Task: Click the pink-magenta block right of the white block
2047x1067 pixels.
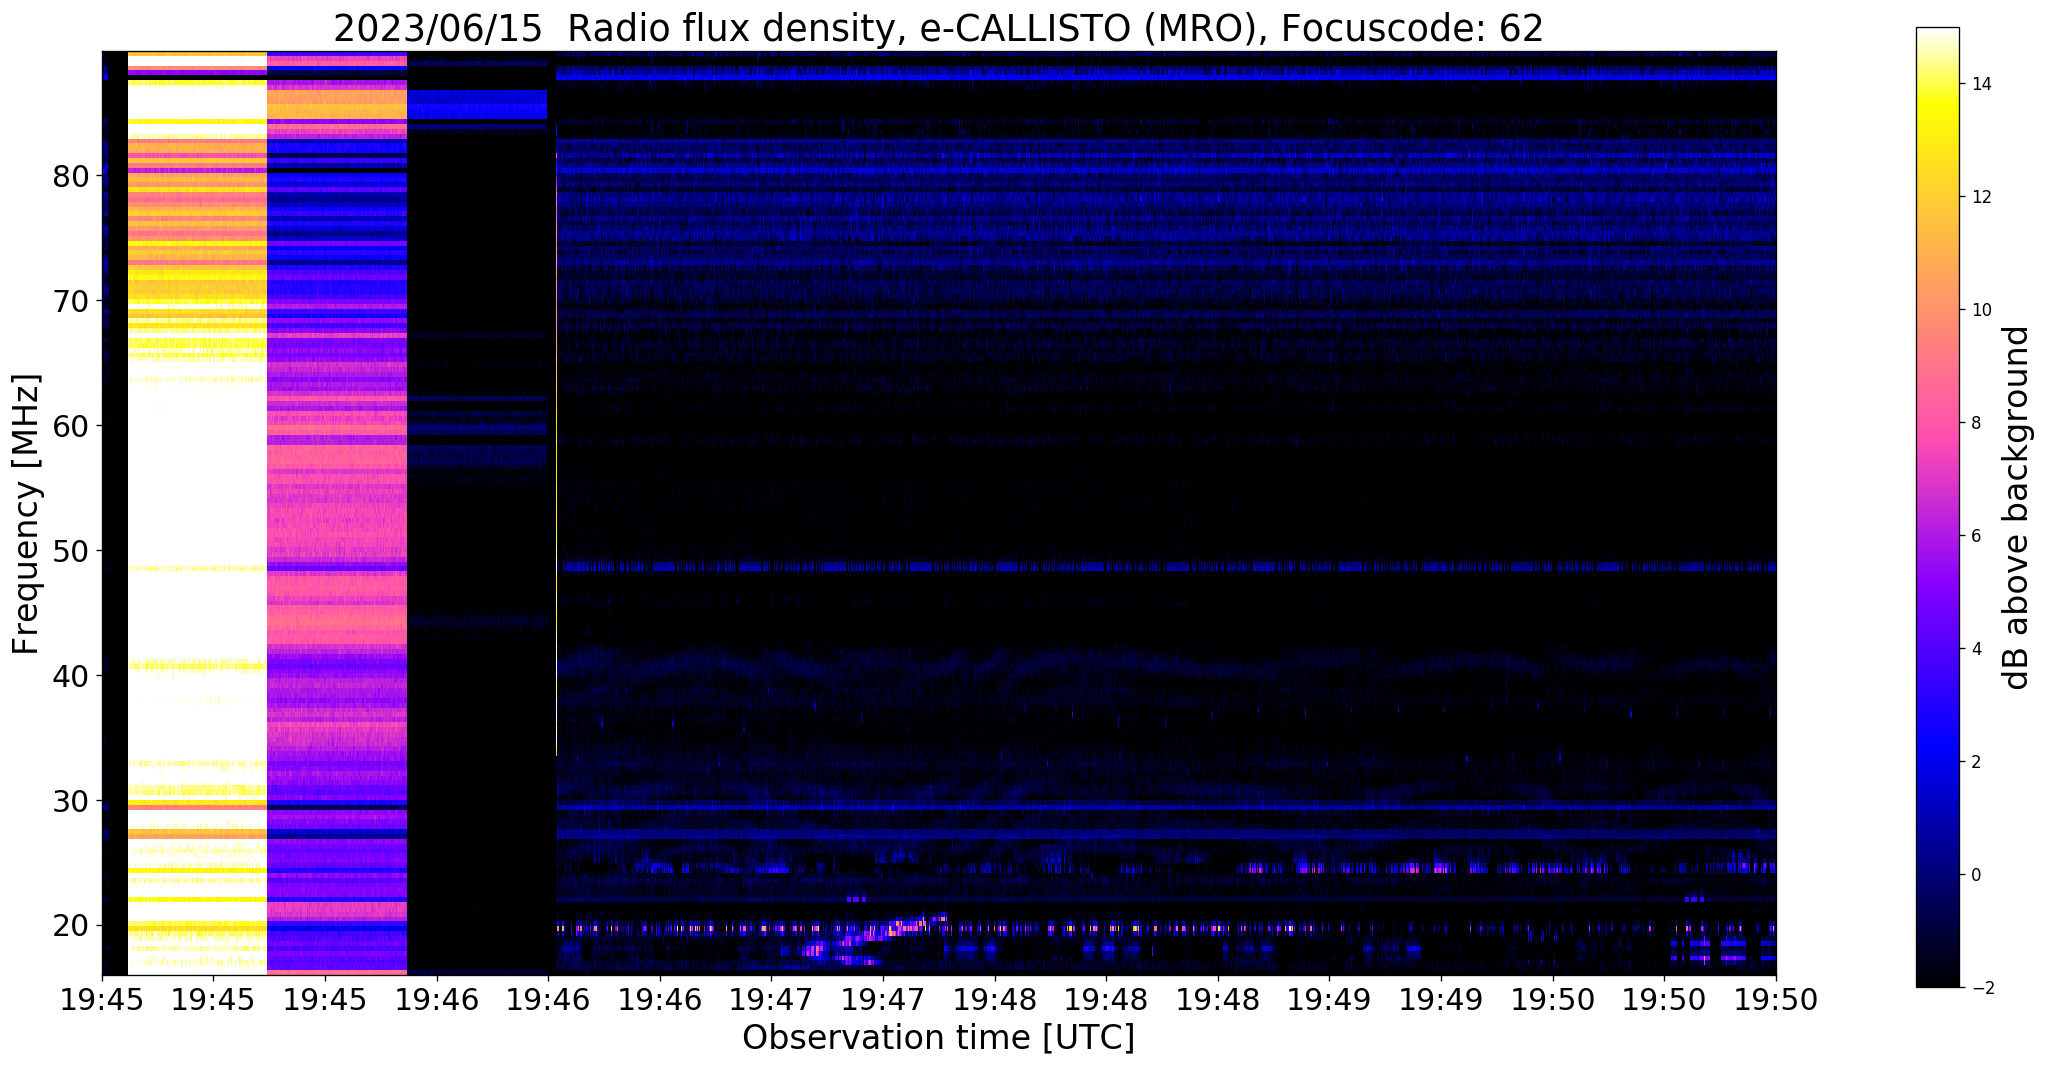Action: (x=337, y=513)
